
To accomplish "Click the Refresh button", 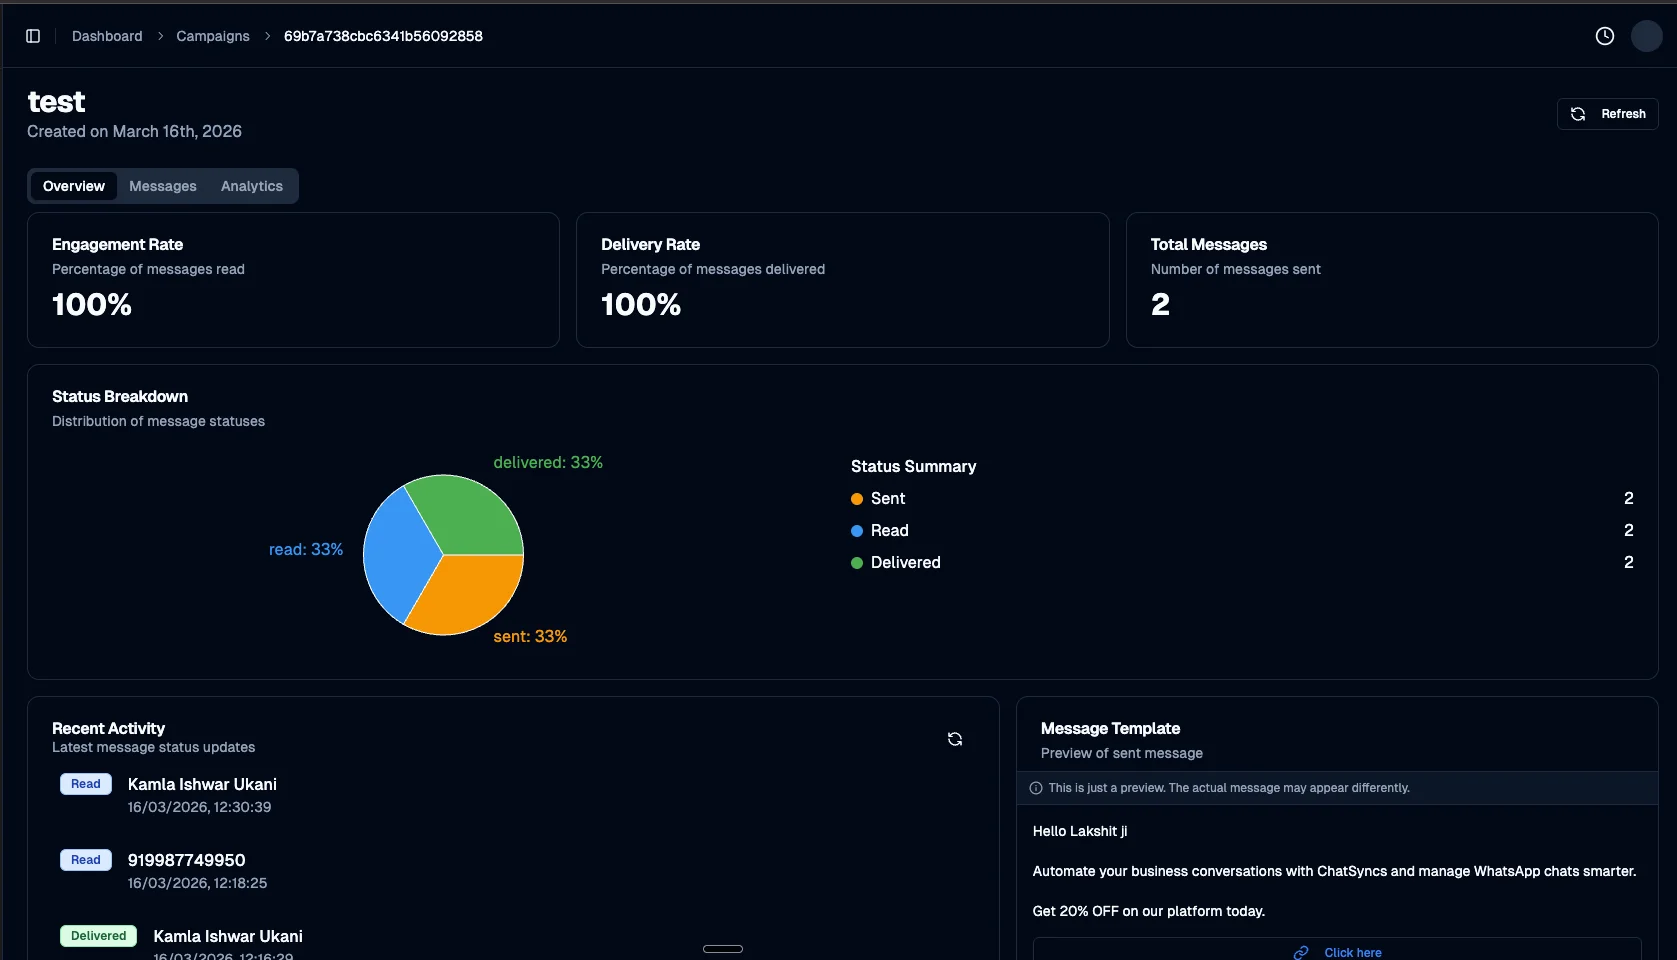I will (x=1607, y=113).
